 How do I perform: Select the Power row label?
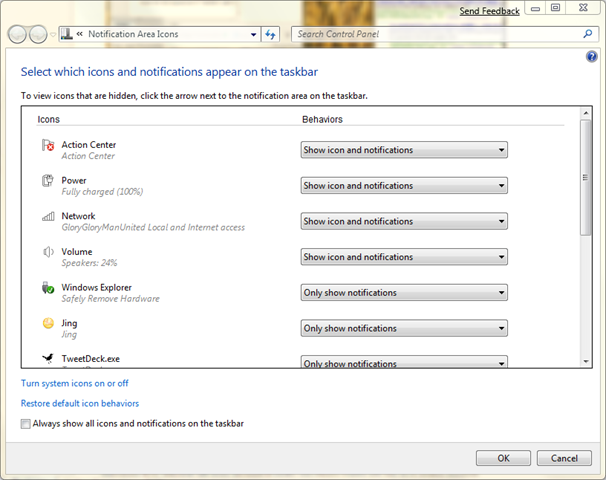click(x=74, y=180)
